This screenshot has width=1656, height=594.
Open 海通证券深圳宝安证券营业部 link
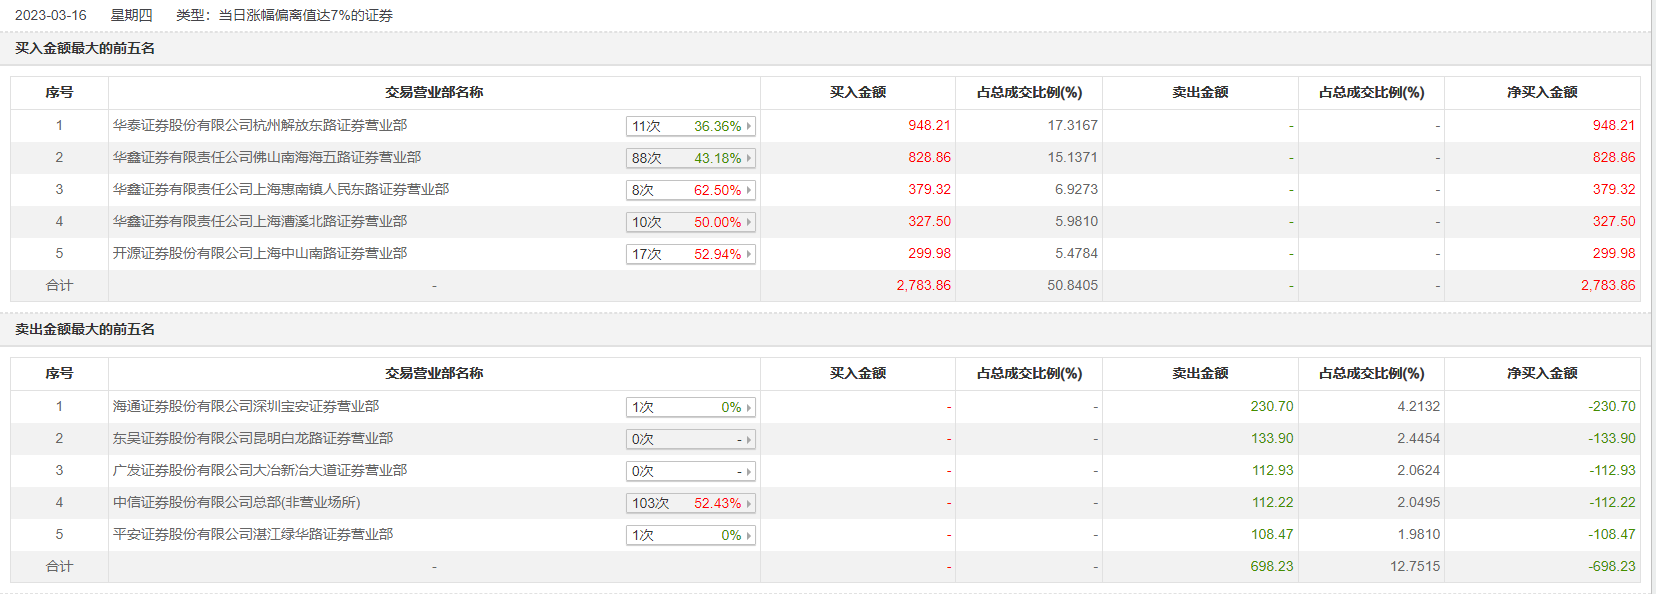coord(246,407)
